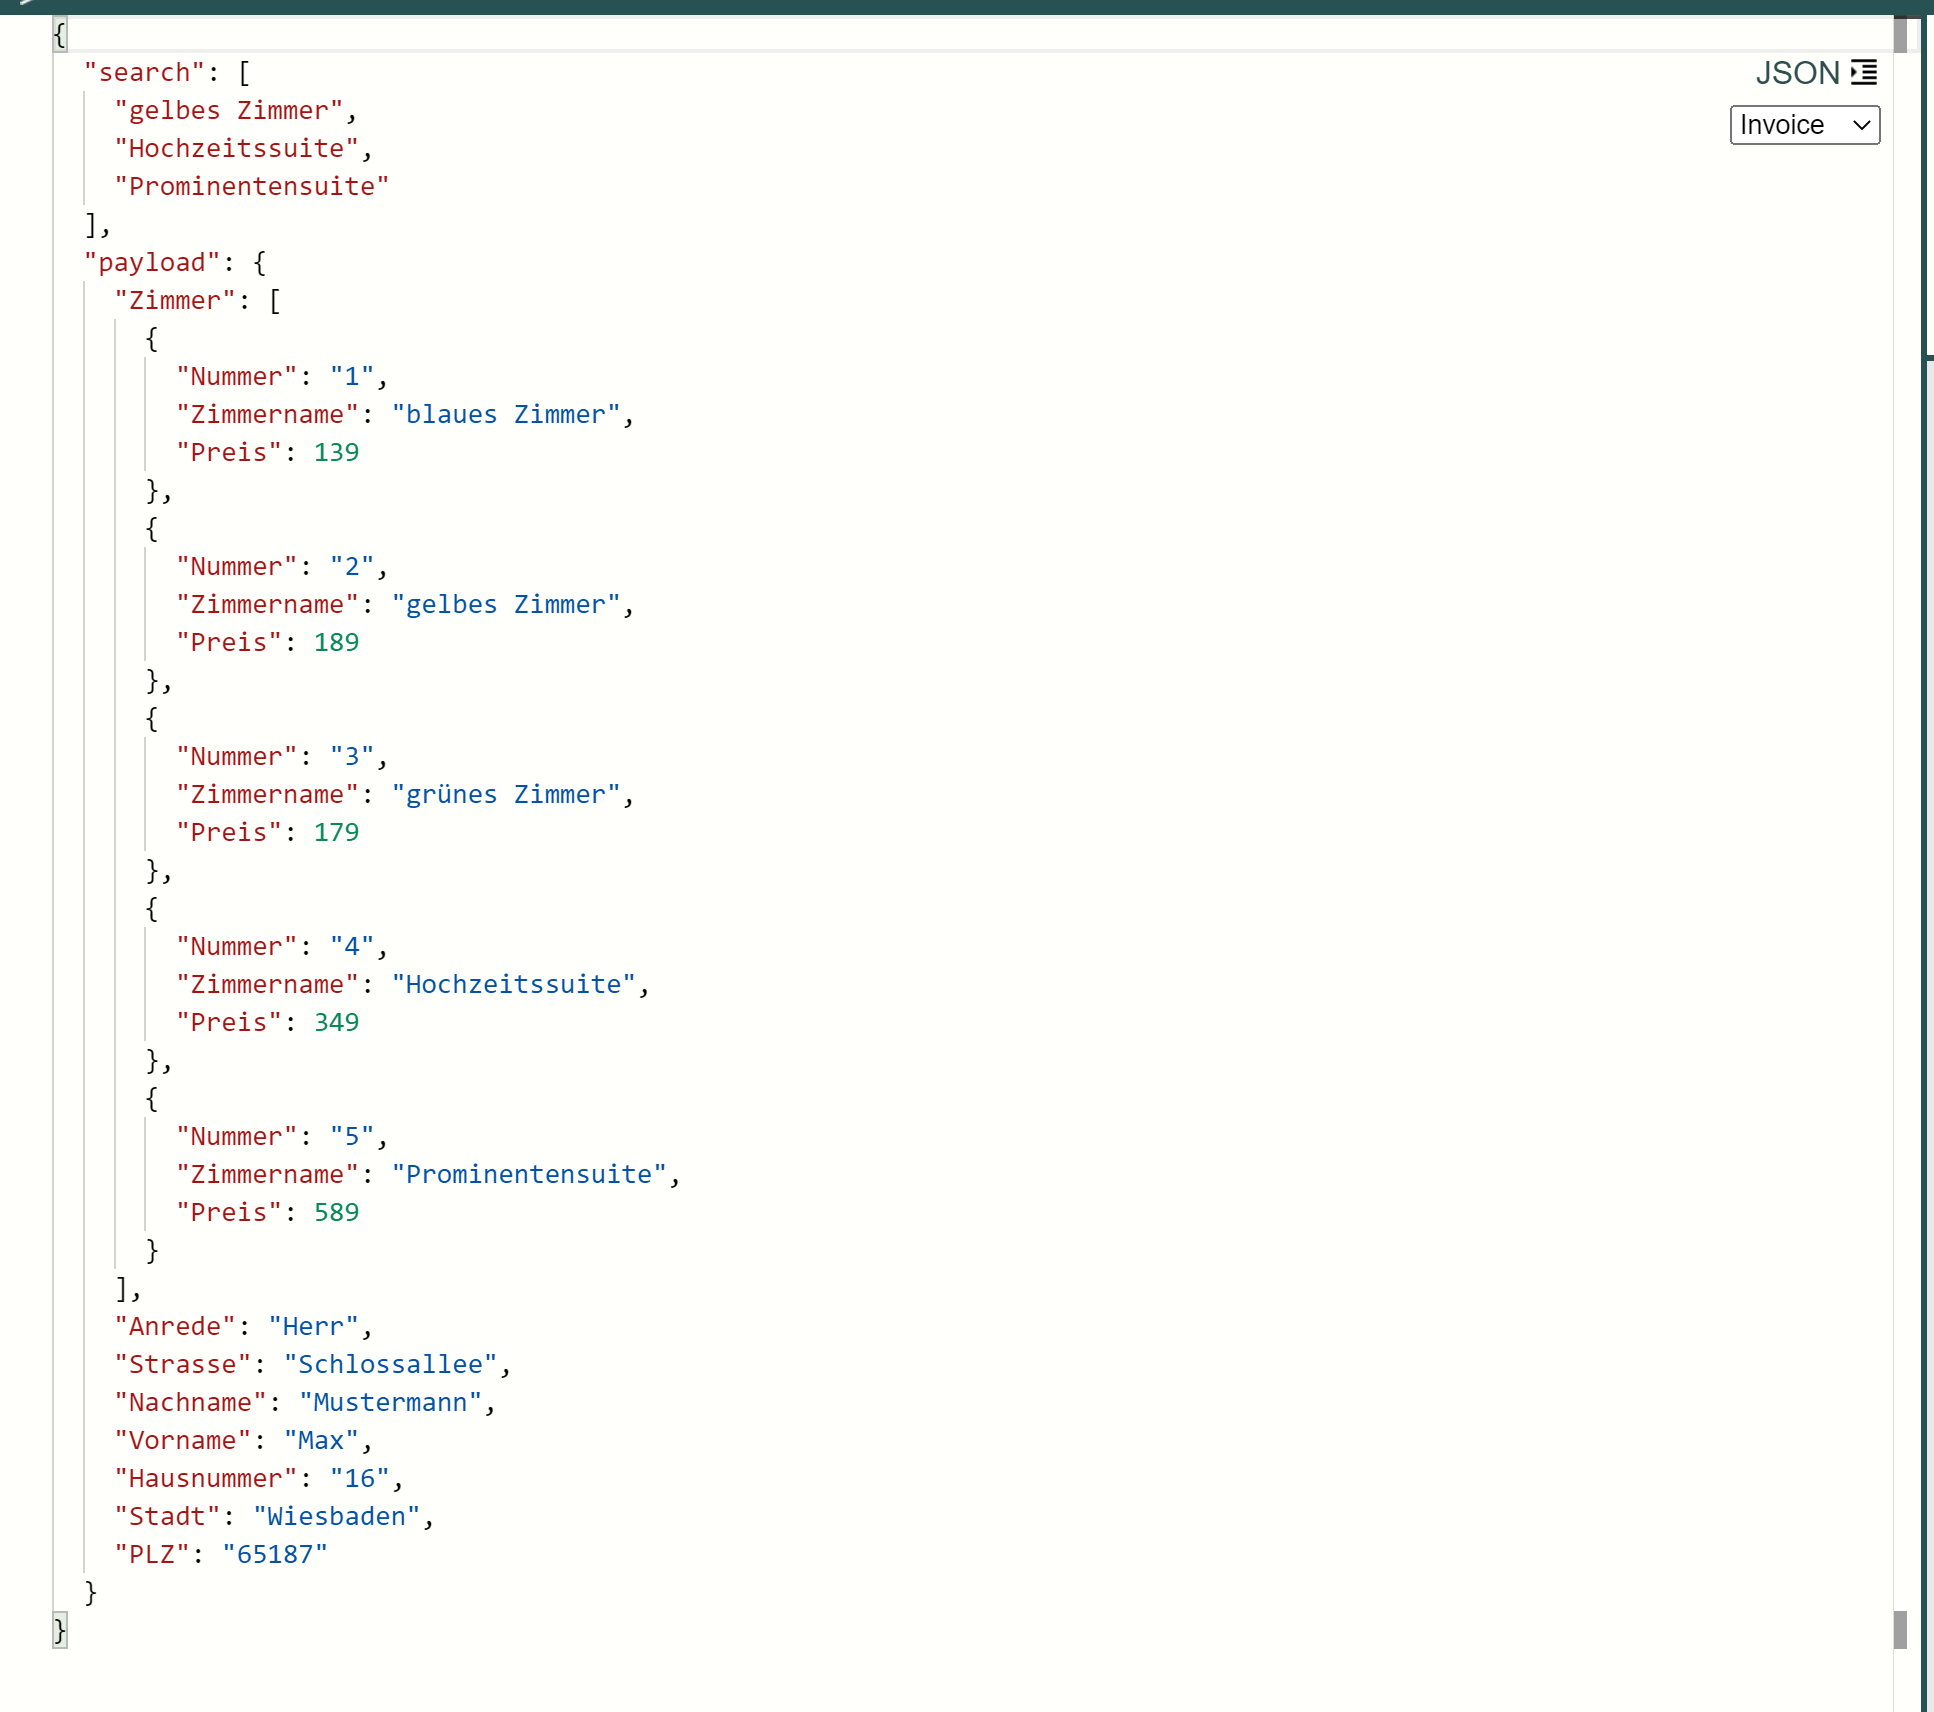The width and height of the screenshot is (1934, 1712).
Task: Click the "blaues Zimmer" value
Action: [506, 415]
